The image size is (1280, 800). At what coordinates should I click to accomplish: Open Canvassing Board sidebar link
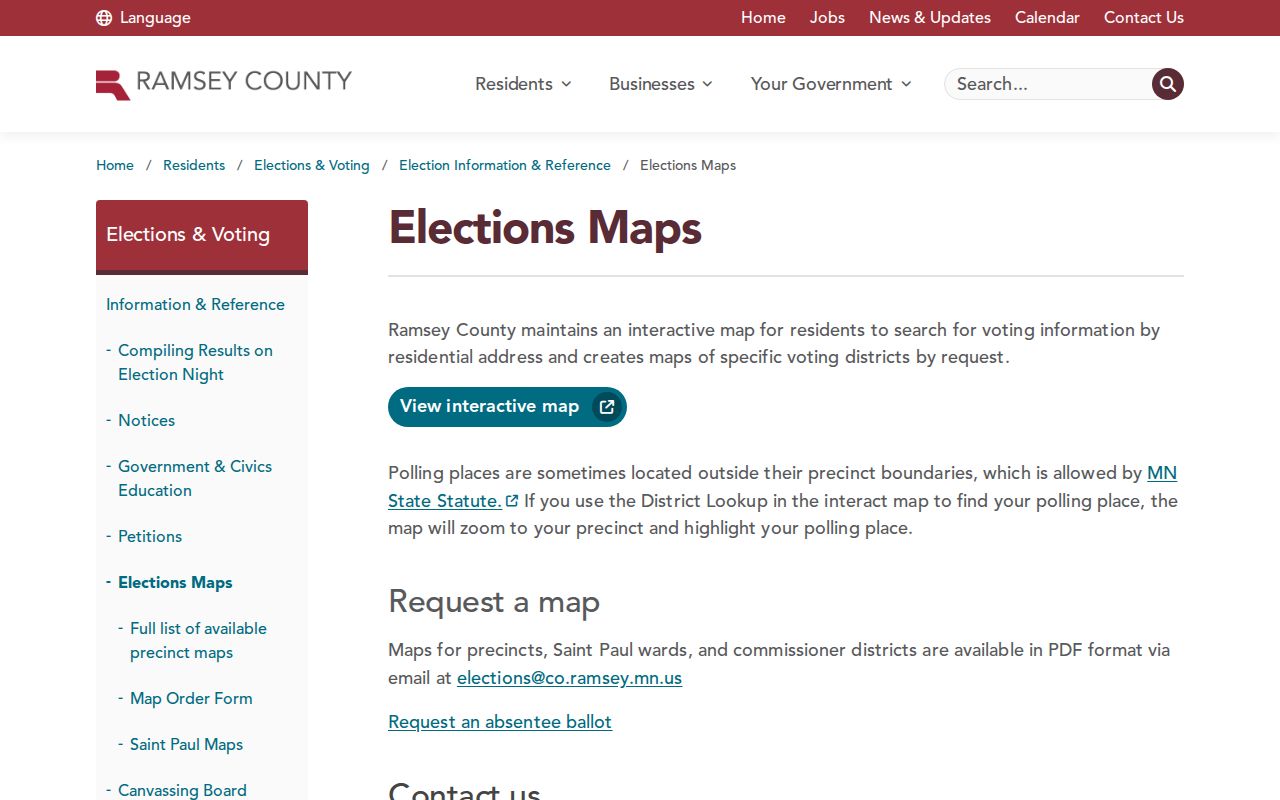tap(182, 790)
